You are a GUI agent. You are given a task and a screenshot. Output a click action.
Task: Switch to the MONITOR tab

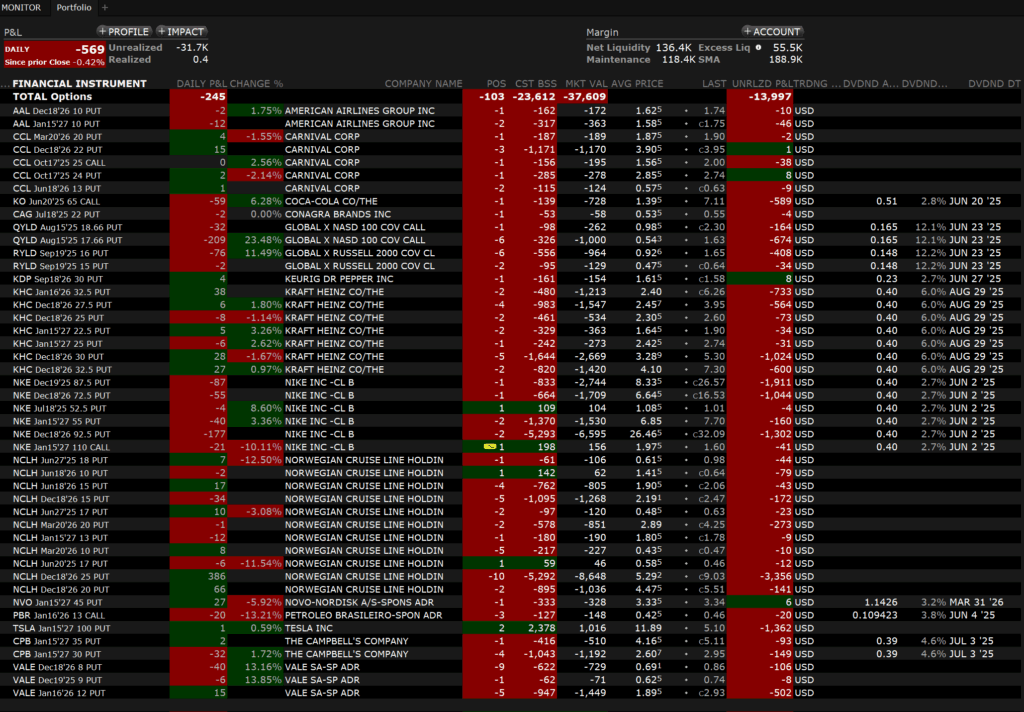[21, 7]
